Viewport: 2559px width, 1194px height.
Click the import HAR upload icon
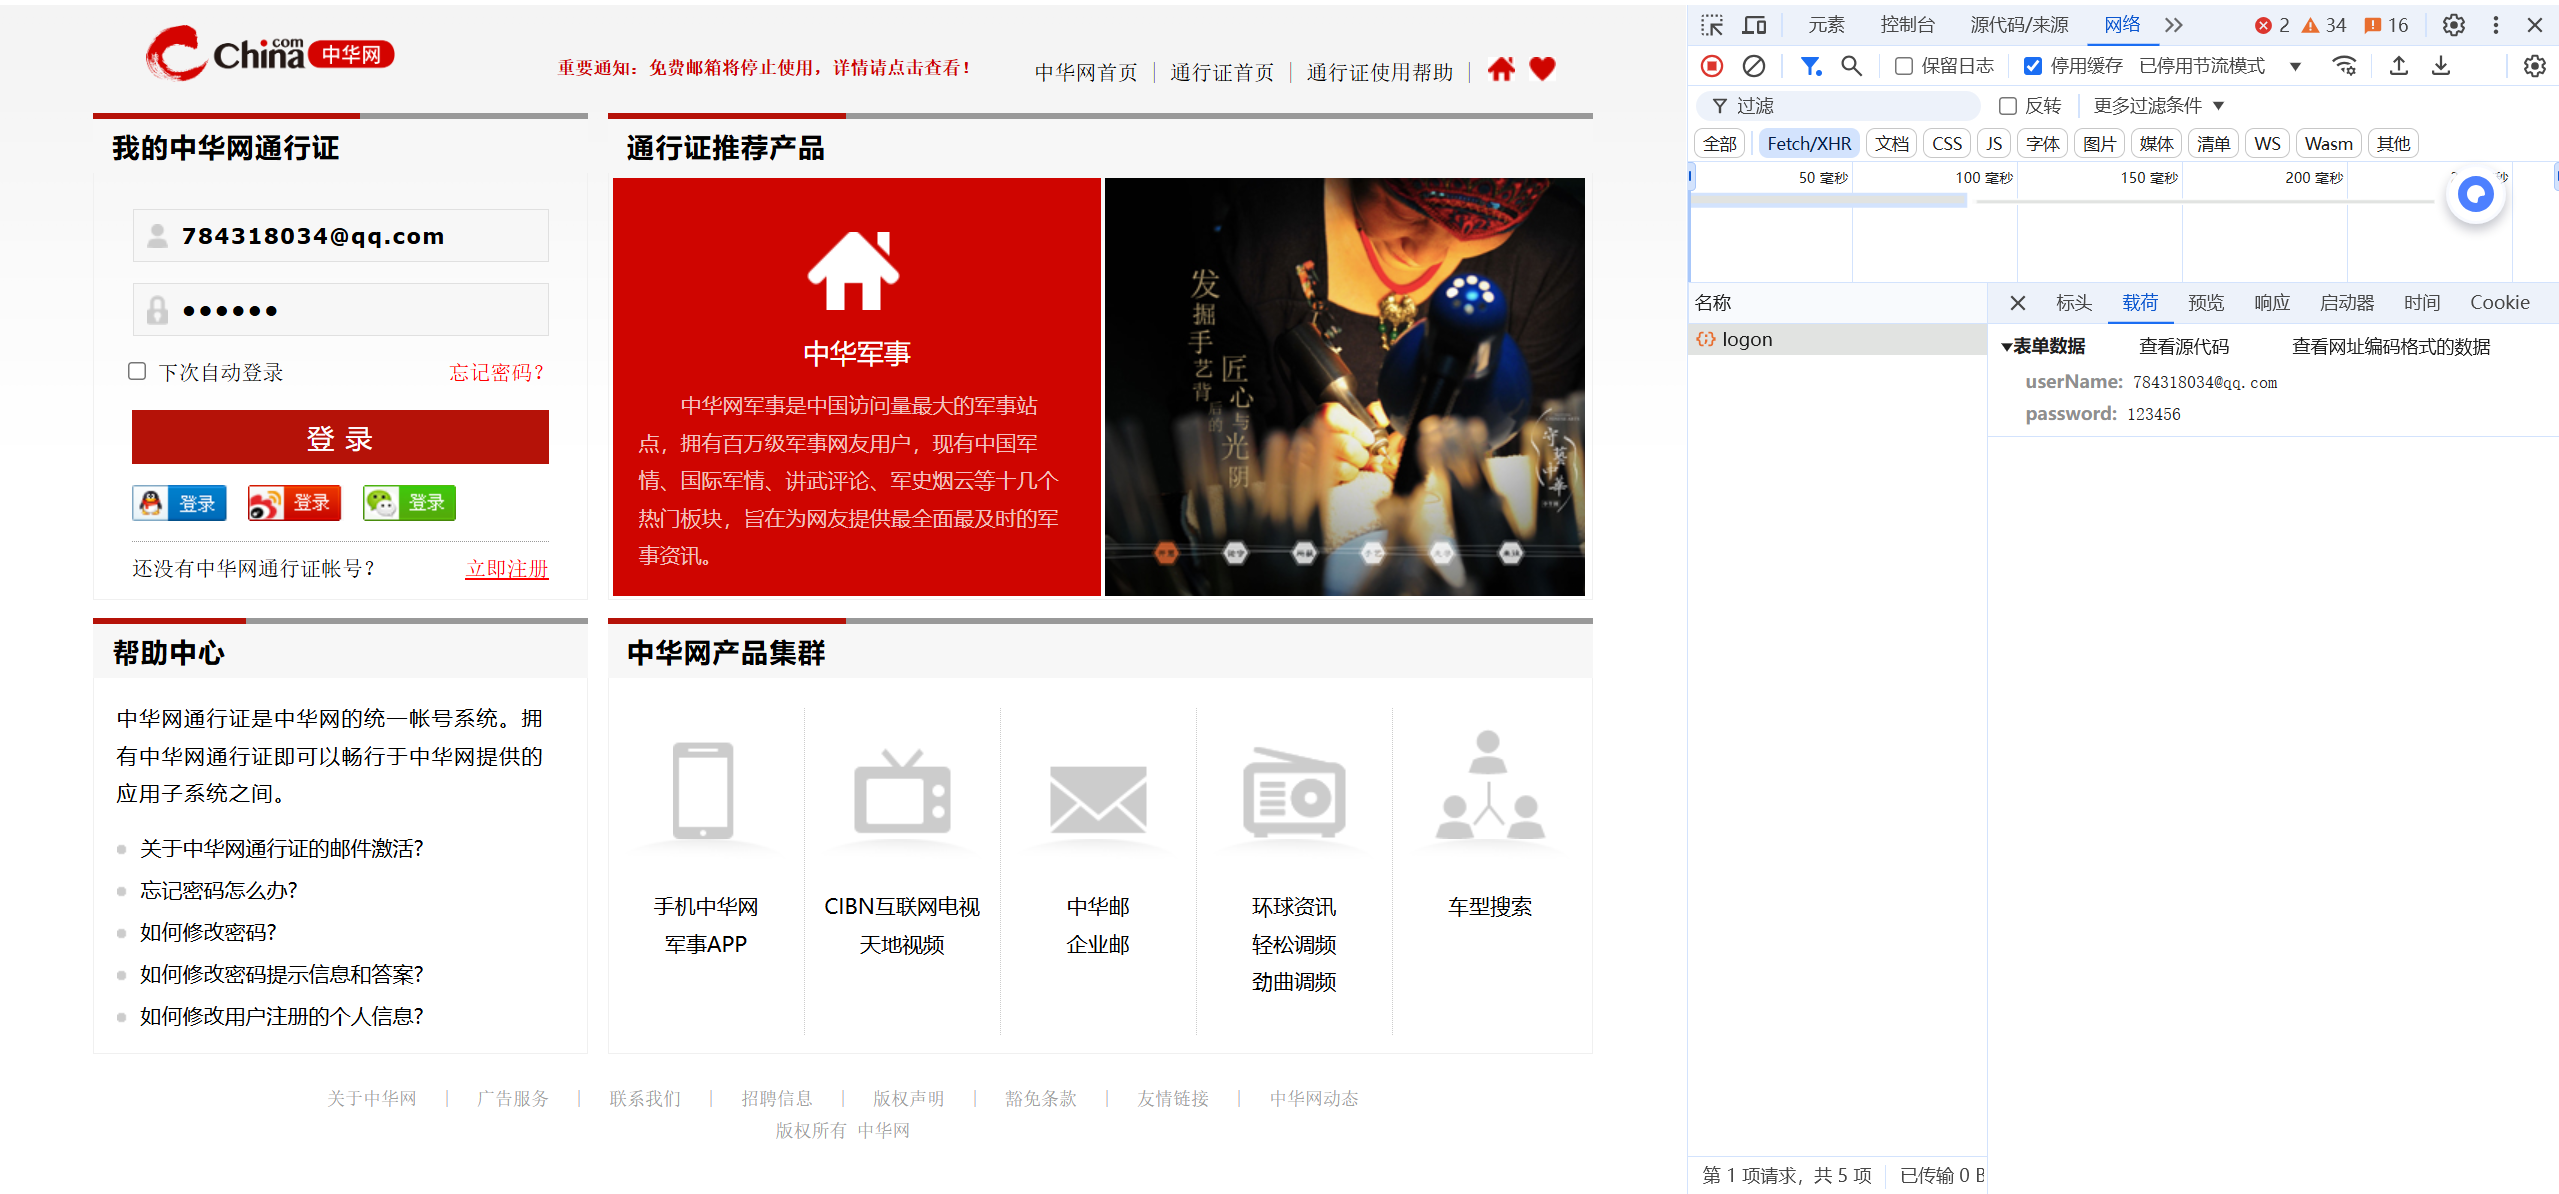[x=2398, y=66]
